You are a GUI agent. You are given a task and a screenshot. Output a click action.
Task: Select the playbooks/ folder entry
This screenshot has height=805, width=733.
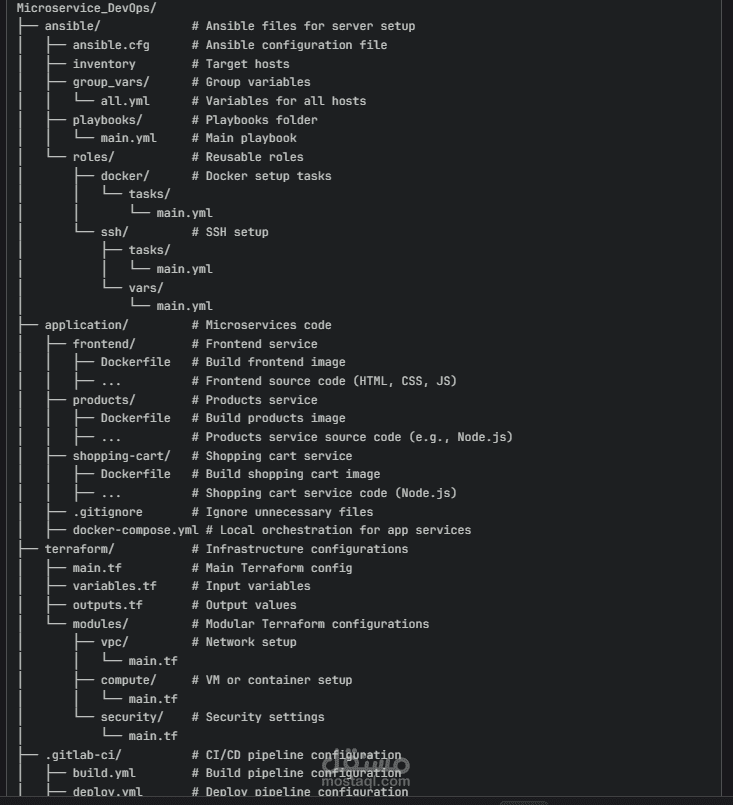[107, 120]
